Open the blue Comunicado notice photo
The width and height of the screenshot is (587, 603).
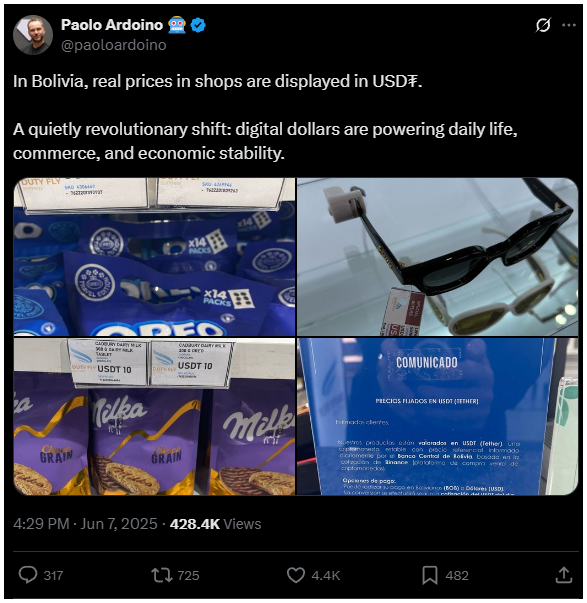[x=437, y=416]
